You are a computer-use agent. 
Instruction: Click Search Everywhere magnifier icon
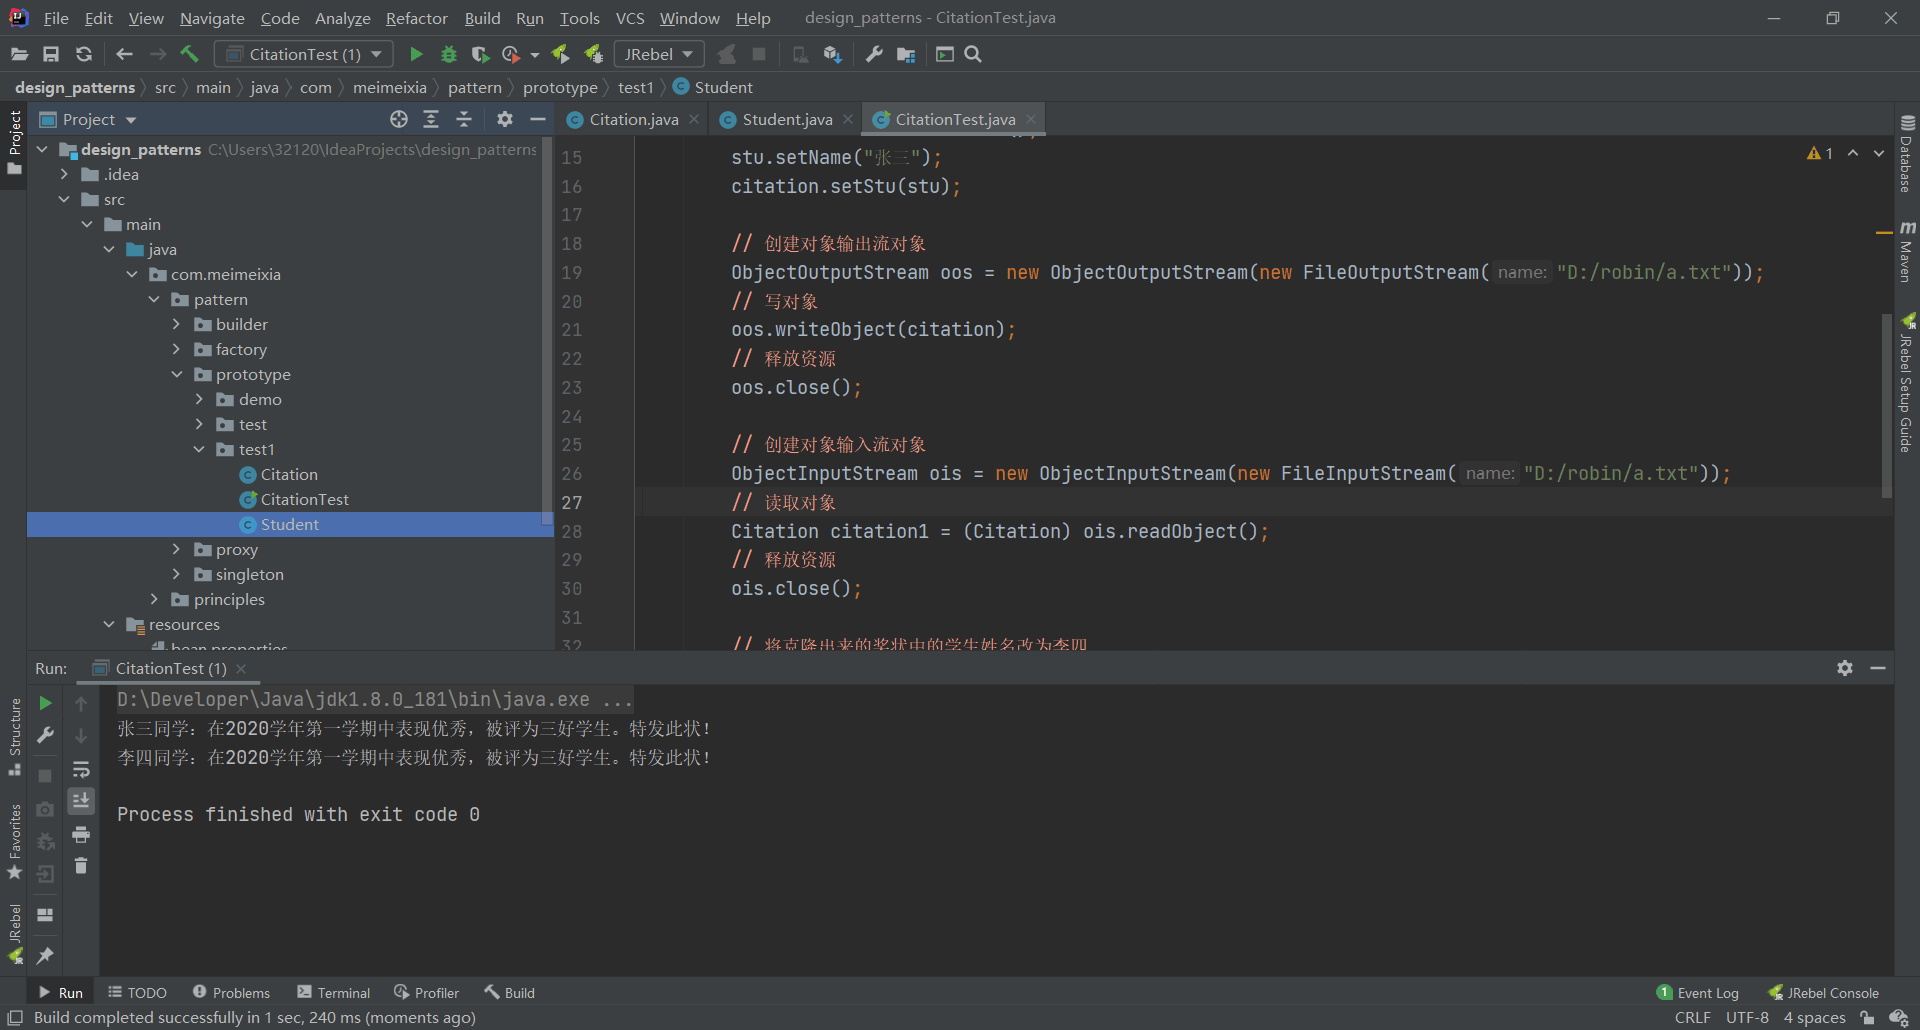click(973, 54)
